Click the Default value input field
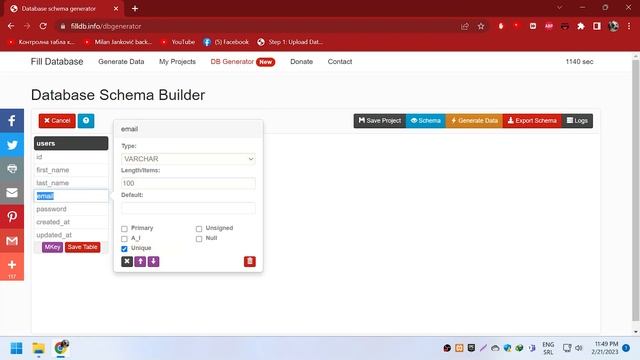This screenshot has width=640, height=360. (x=188, y=208)
